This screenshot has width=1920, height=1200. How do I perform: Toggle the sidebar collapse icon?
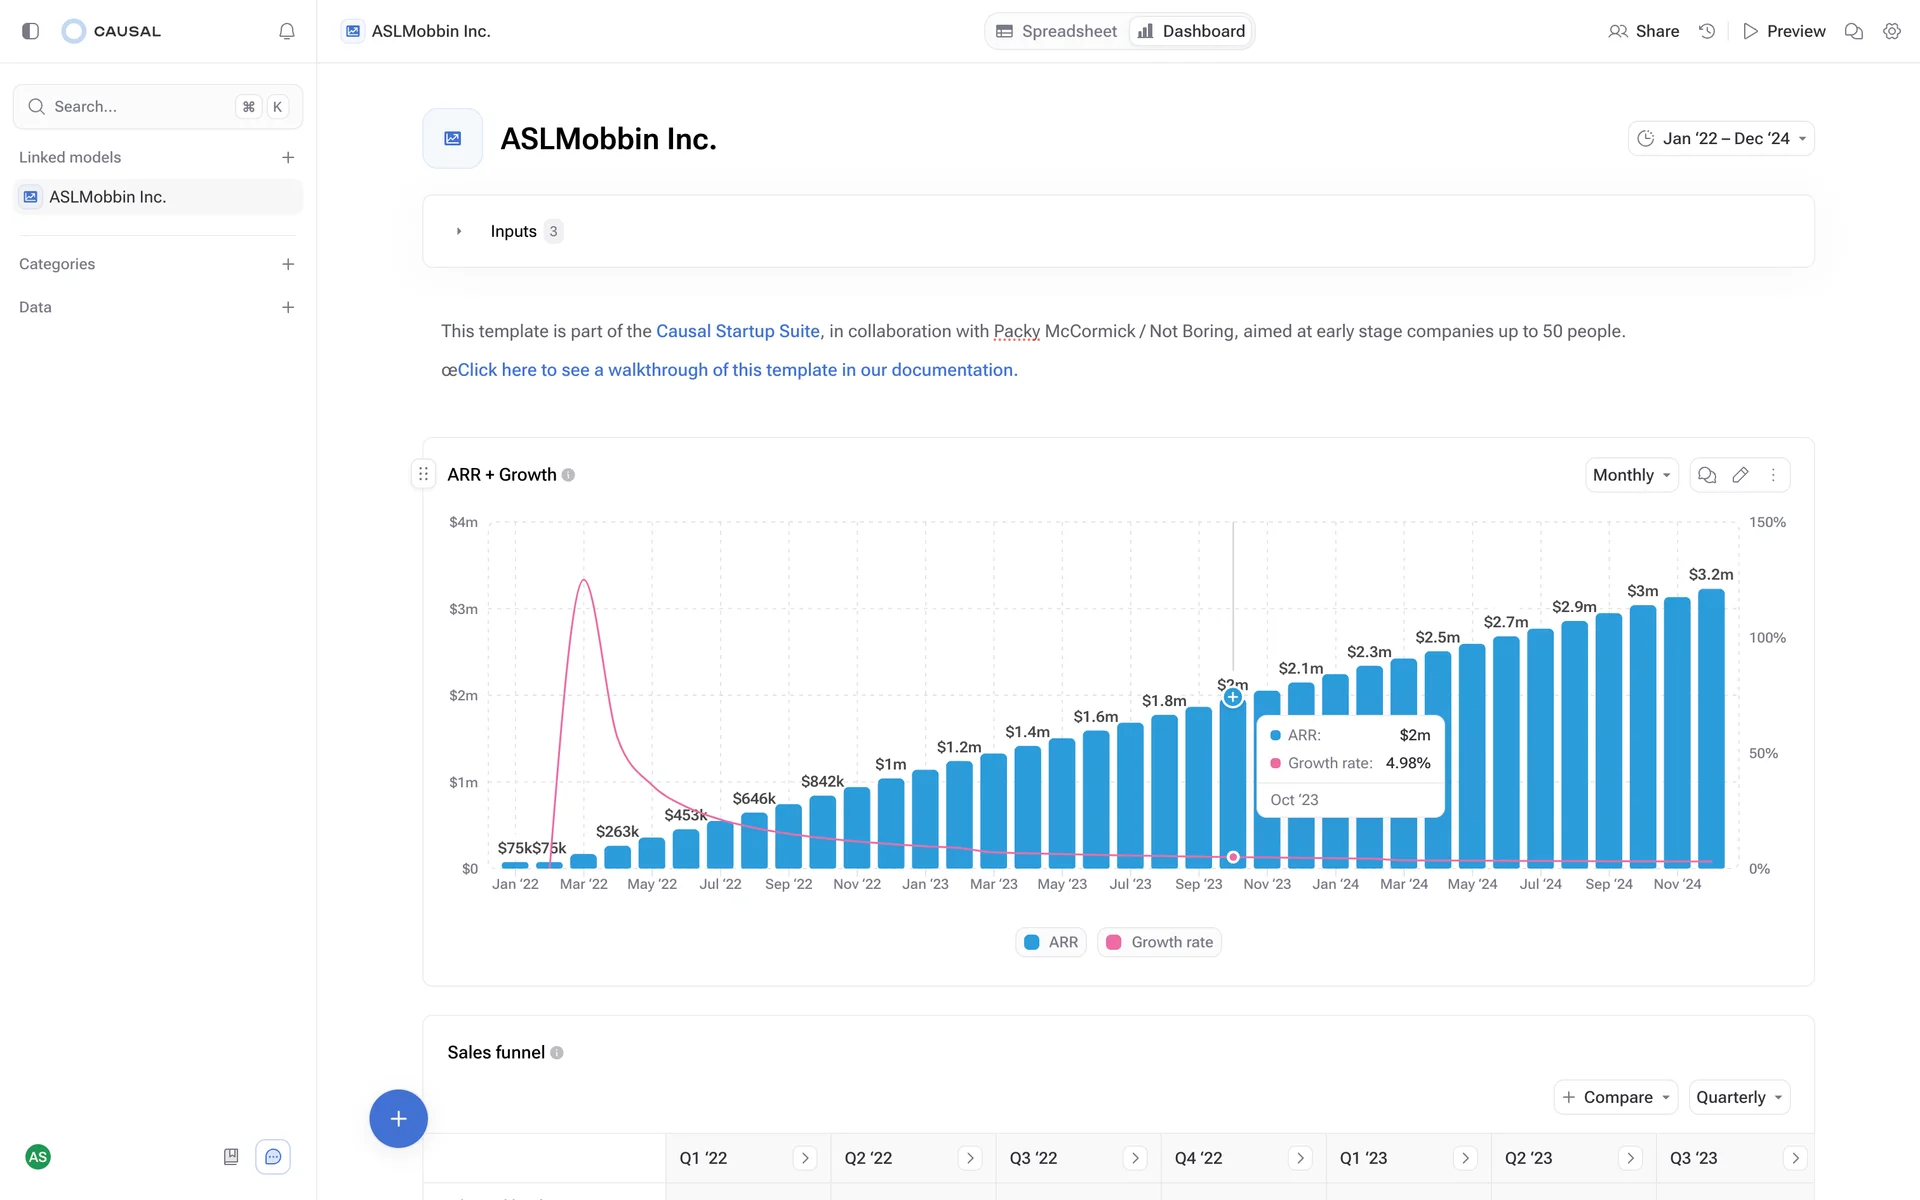[x=30, y=31]
